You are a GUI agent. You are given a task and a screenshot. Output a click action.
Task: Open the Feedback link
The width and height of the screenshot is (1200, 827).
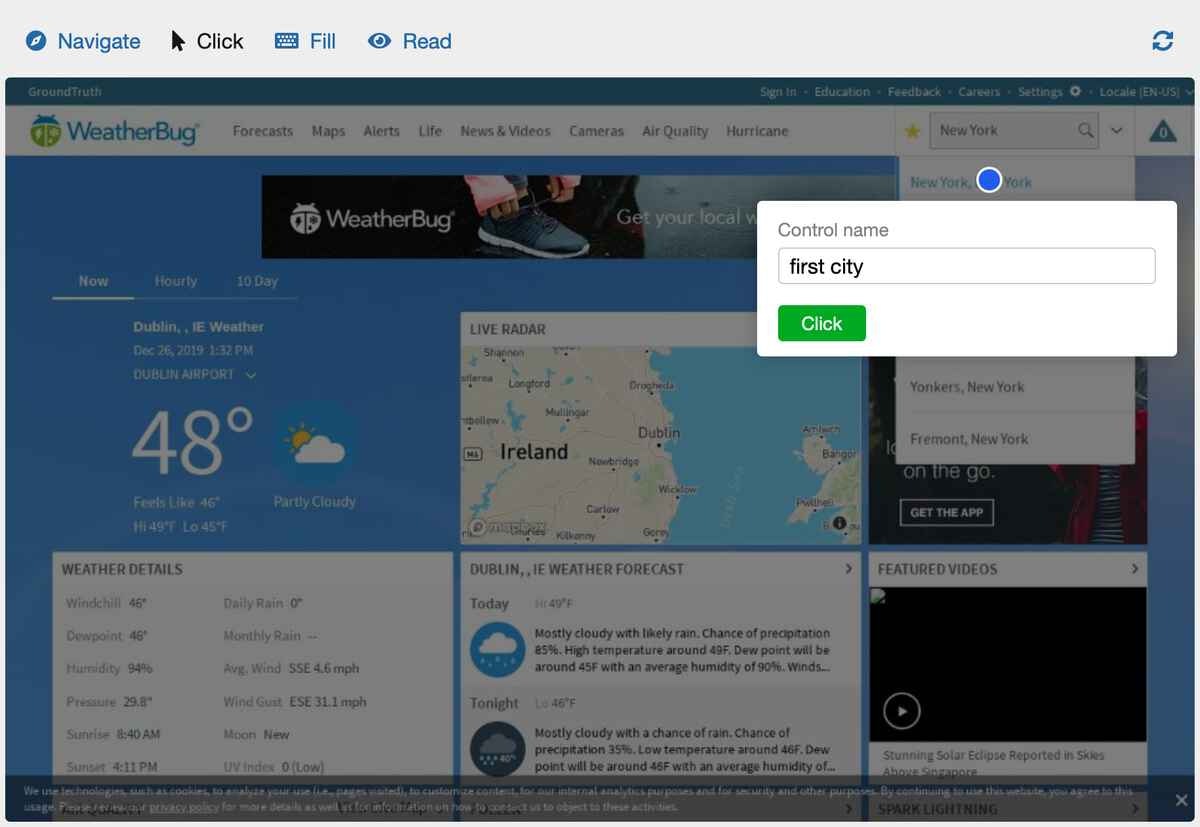(x=914, y=92)
